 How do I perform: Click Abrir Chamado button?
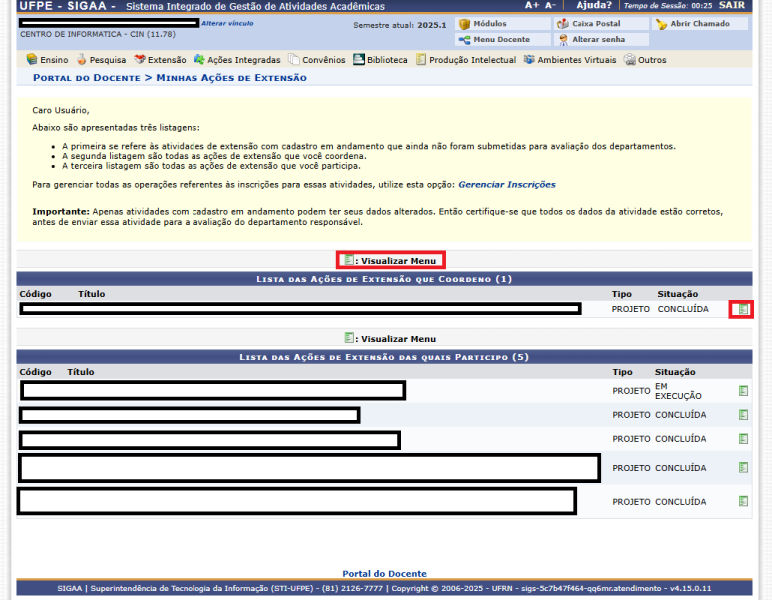[x=699, y=24]
